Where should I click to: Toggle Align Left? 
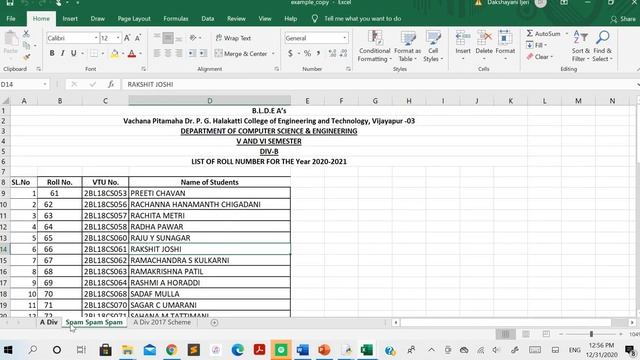157,53
